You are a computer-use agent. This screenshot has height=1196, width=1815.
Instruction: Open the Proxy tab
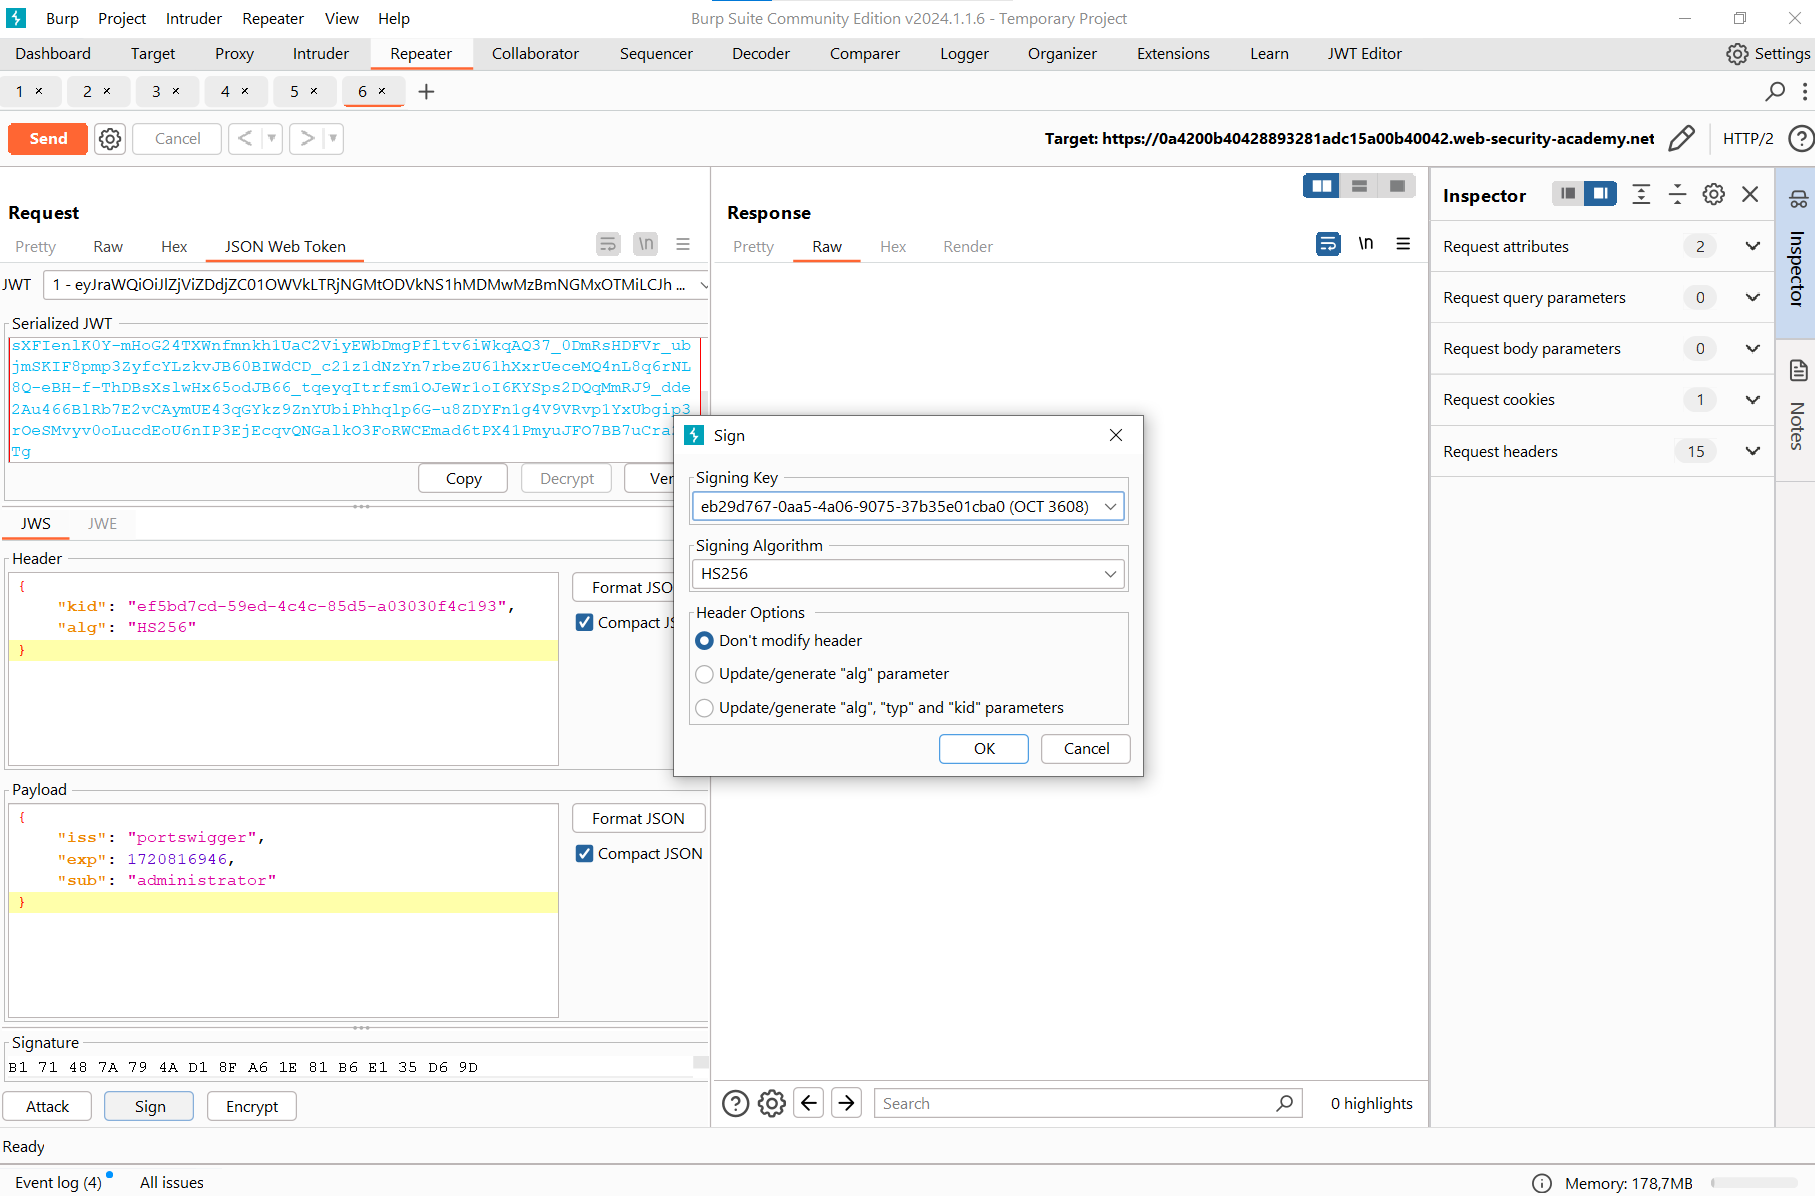tap(234, 54)
